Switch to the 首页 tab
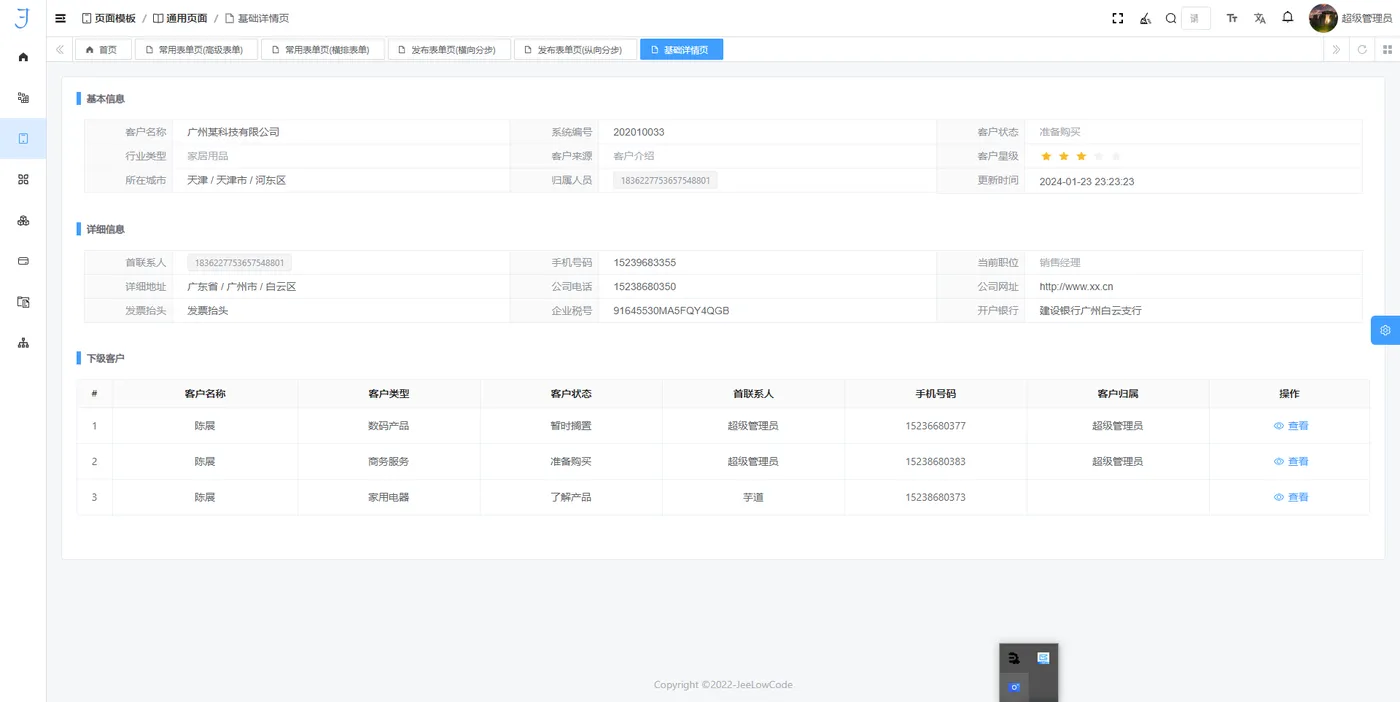Viewport: 1400px width, 702px height. point(103,48)
